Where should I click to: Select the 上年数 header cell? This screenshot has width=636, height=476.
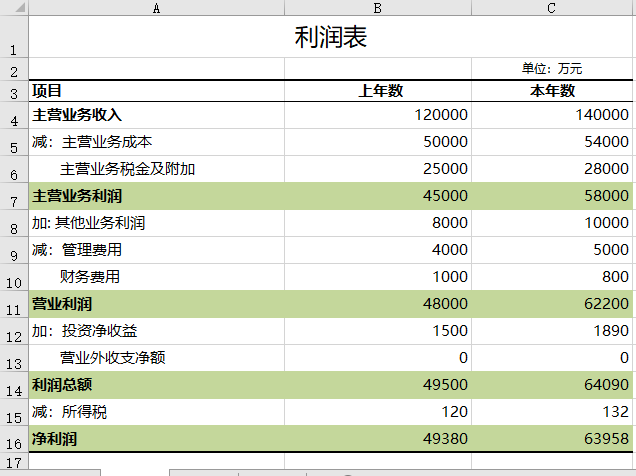click(378, 91)
